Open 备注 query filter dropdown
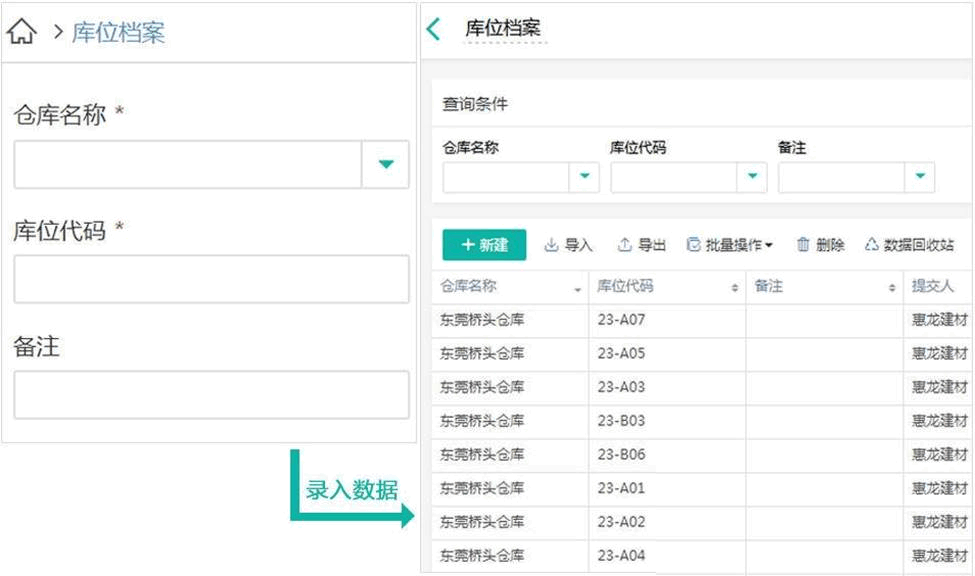The width and height of the screenshot is (975, 576). pyautogui.click(x=919, y=177)
